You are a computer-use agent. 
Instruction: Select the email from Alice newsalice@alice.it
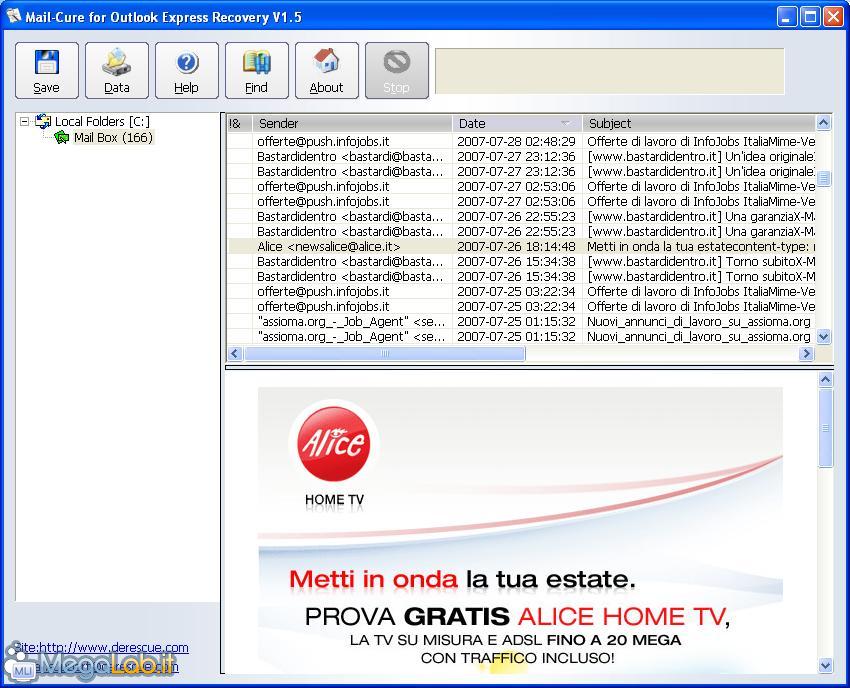[x=521, y=247]
